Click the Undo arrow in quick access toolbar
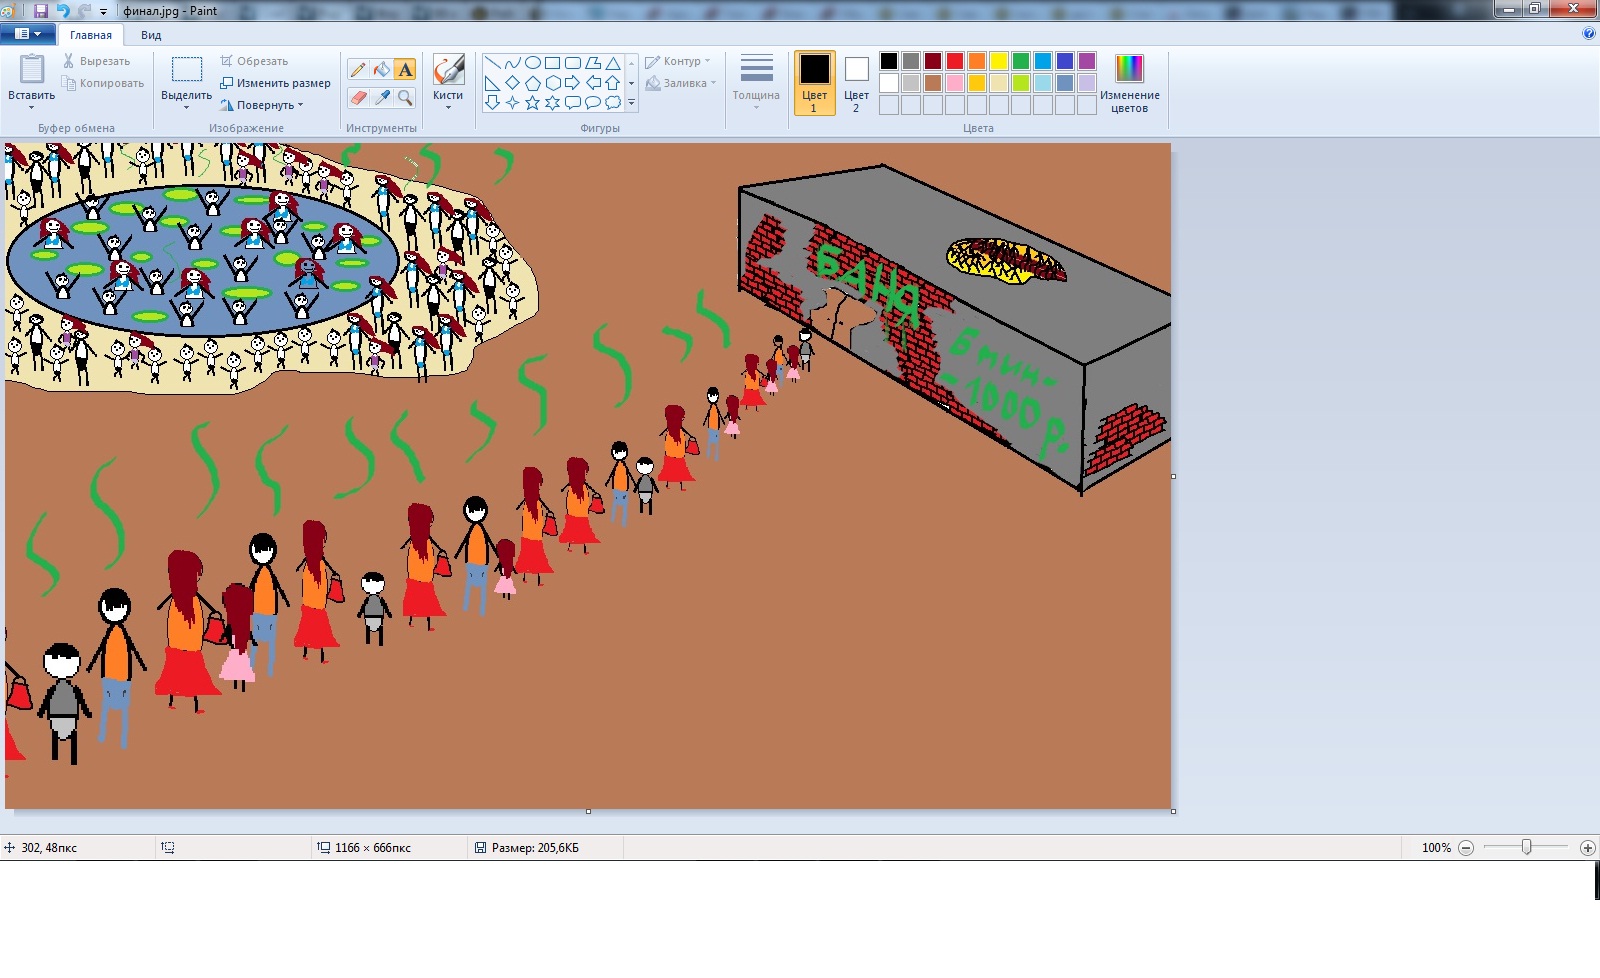 pos(63,11)
